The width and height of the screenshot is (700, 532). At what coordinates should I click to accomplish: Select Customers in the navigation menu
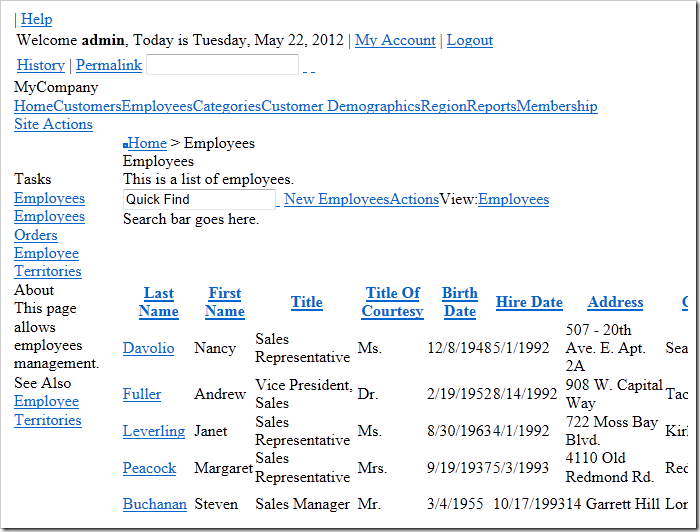87,106
